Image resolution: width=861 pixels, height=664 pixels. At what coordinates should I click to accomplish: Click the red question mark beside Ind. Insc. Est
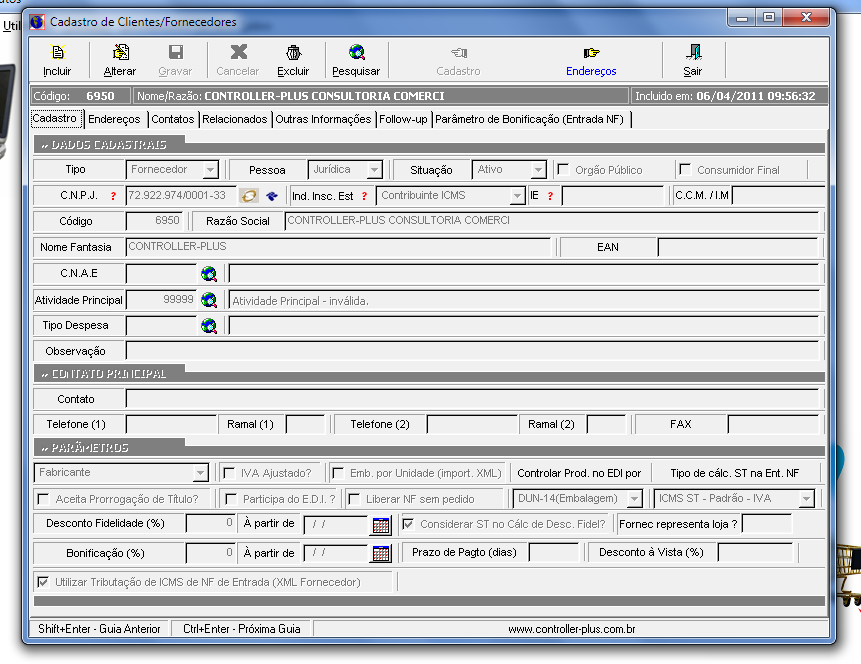364,196
